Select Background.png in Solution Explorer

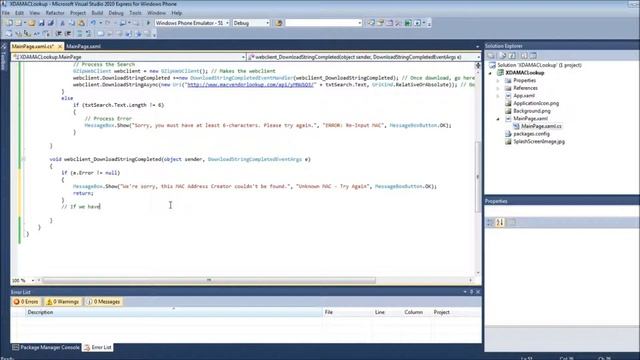tap(531, 111)
